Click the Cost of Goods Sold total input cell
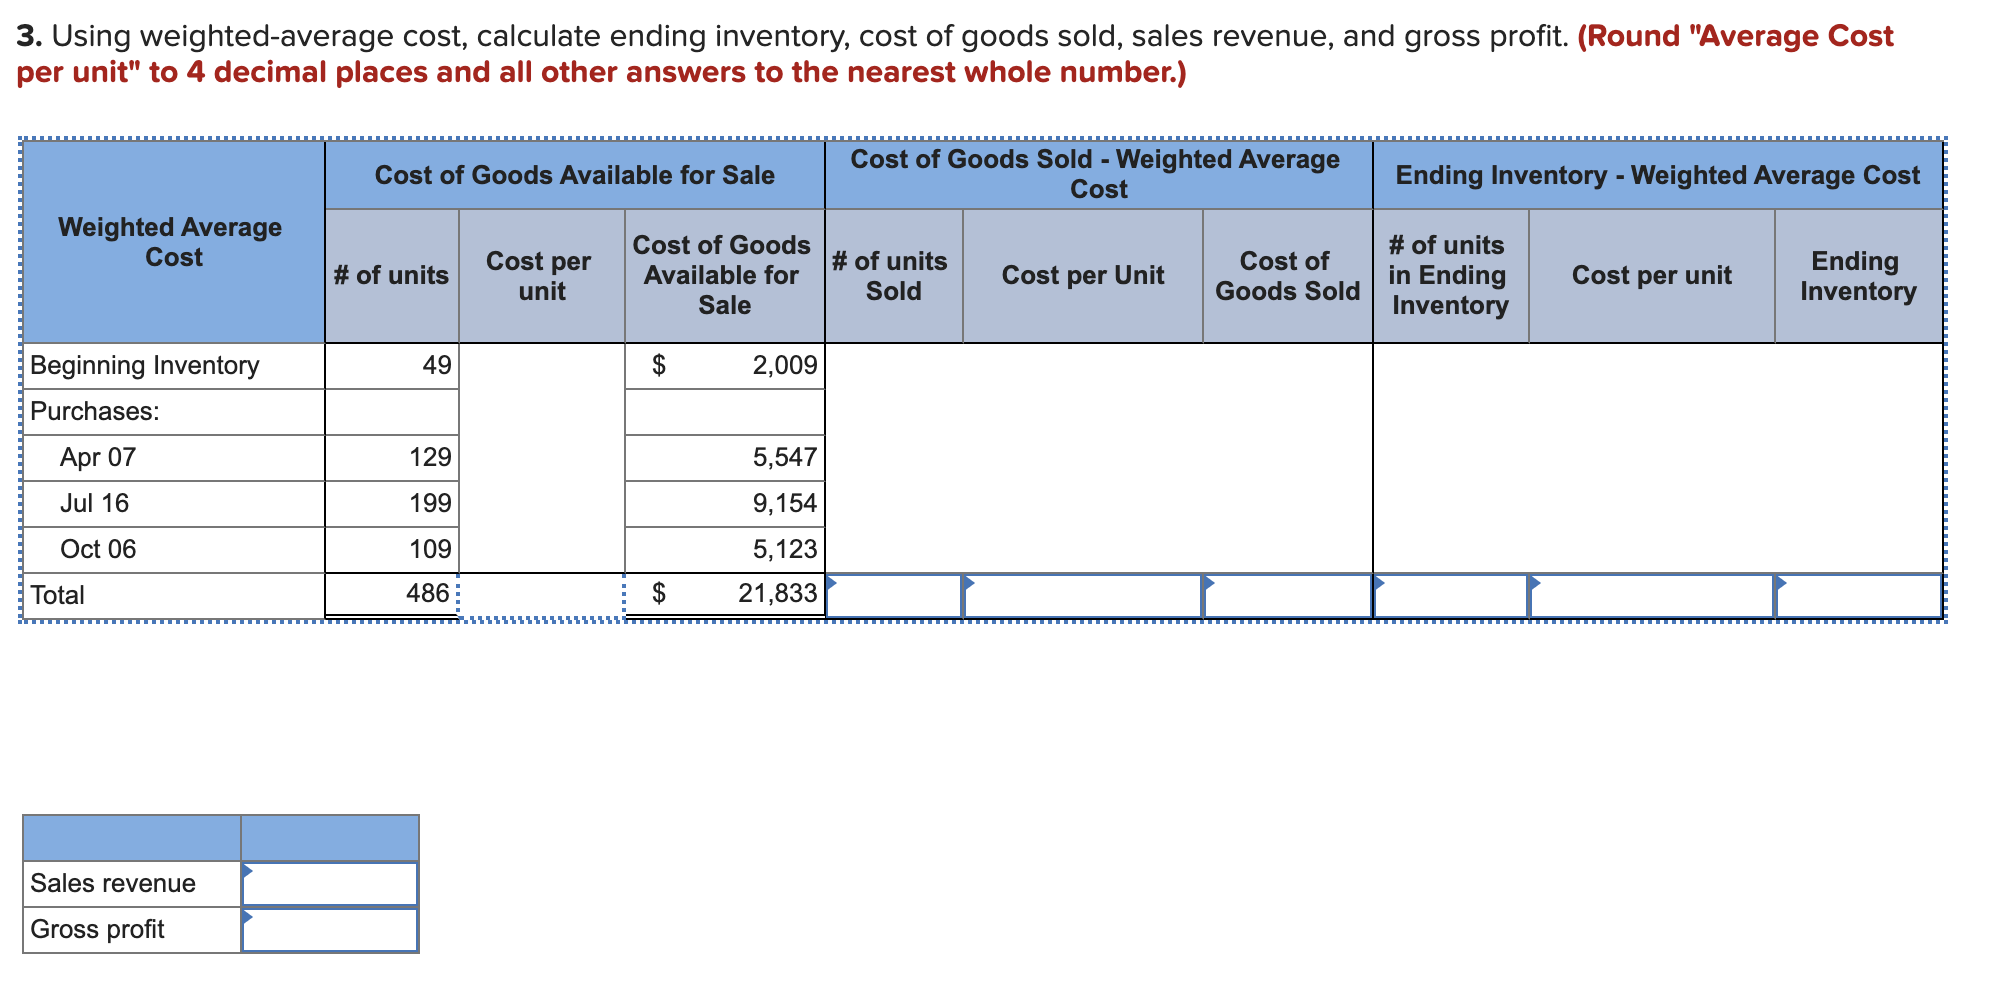This screenshot has width=1998, height=992. coord(1287,596)
